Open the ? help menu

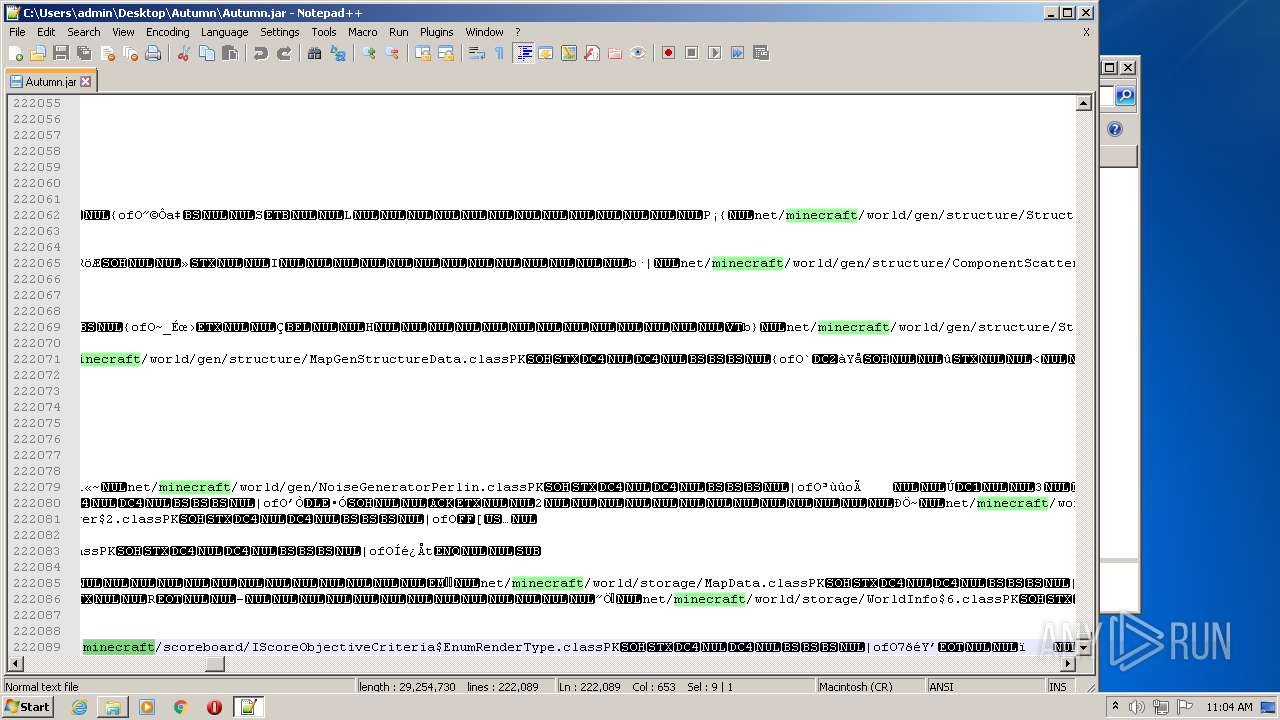coord(518,32)
